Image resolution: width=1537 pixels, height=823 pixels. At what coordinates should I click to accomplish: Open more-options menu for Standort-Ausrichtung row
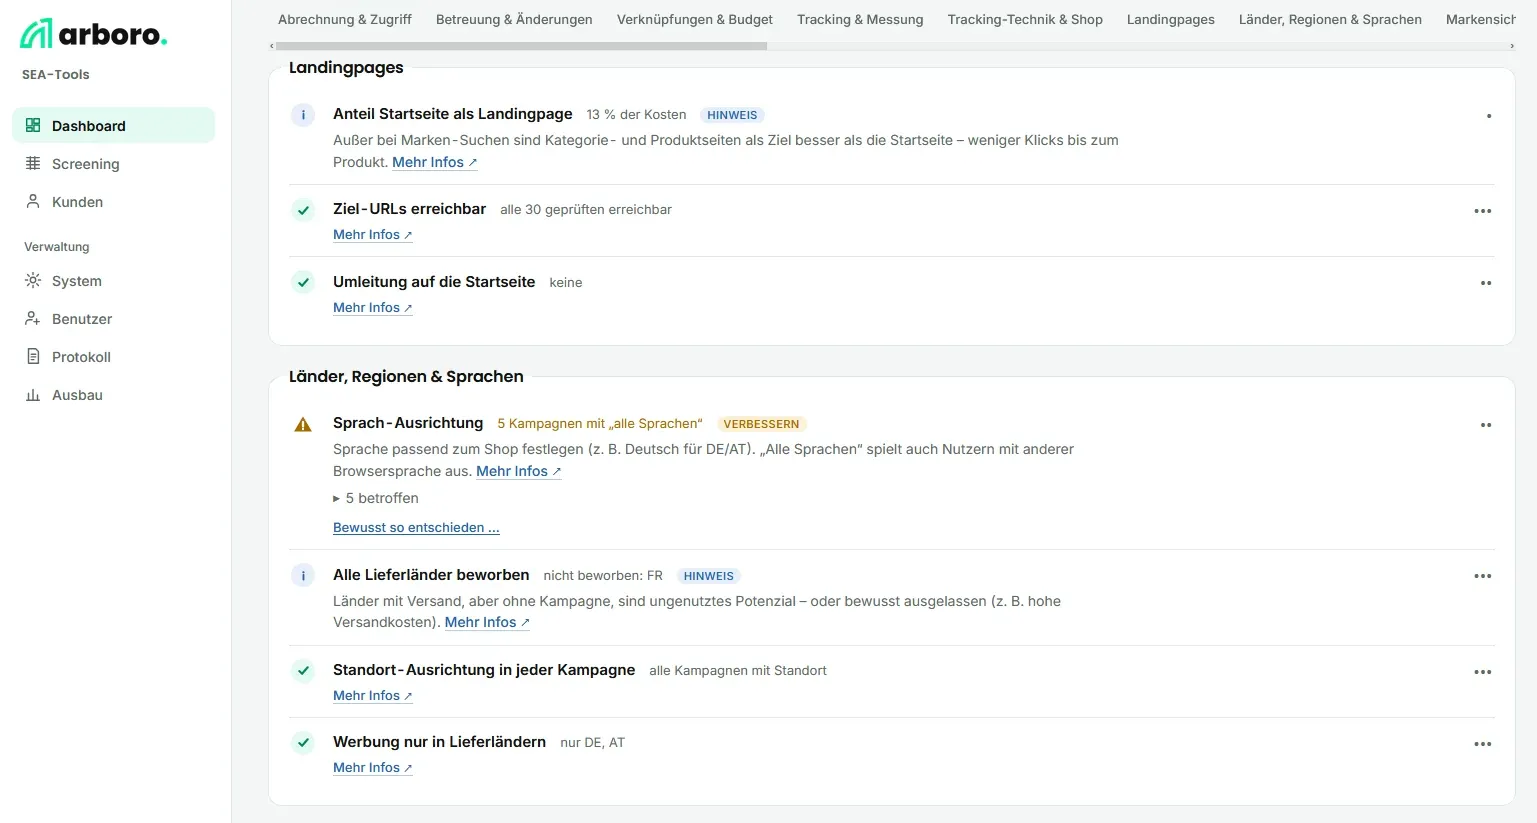coord(1483,672)
